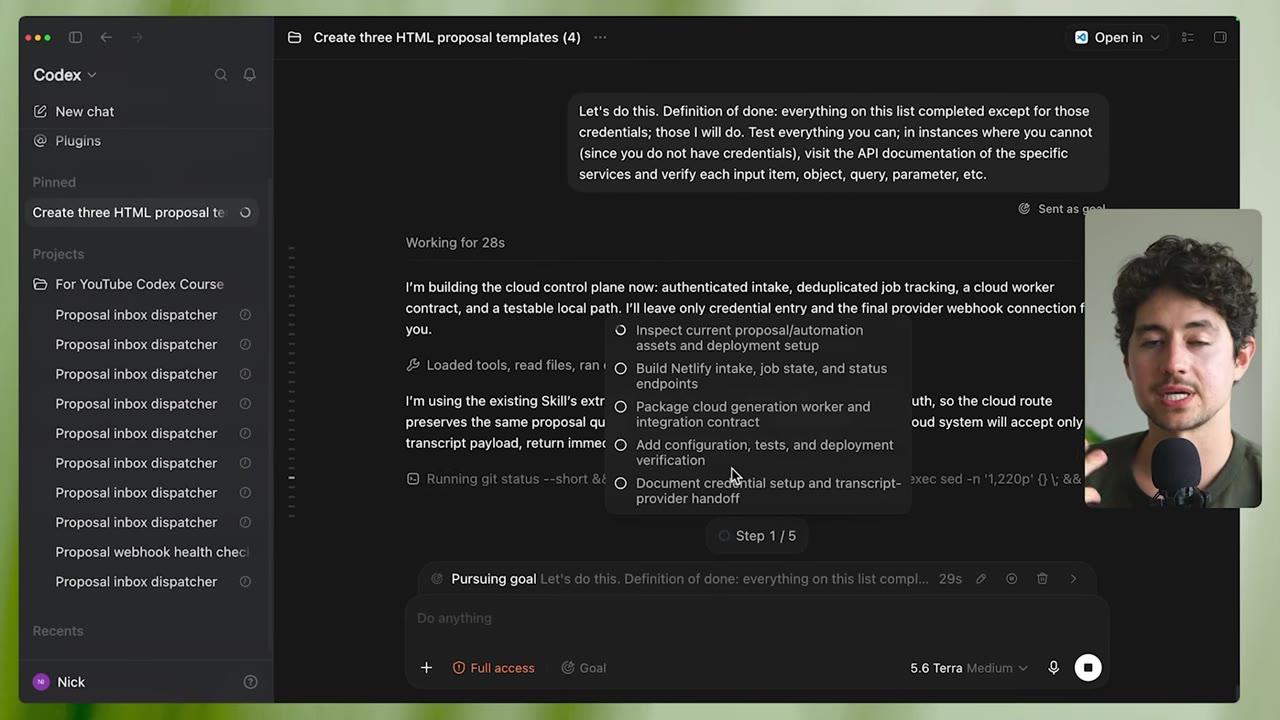Expand the Codex dropdown menu

(x=65, y=75)
